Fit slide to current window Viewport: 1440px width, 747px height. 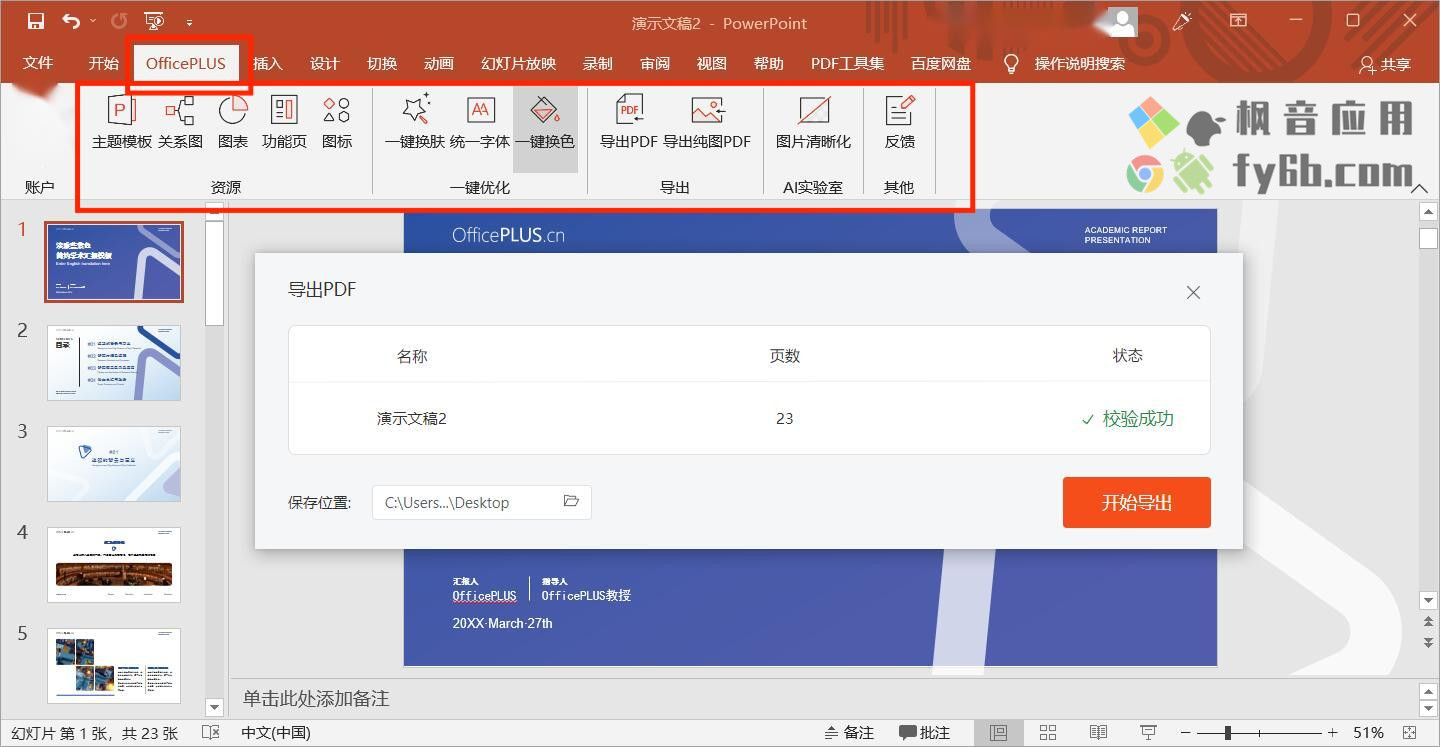pyautogui.click(x=1410, y=733)
